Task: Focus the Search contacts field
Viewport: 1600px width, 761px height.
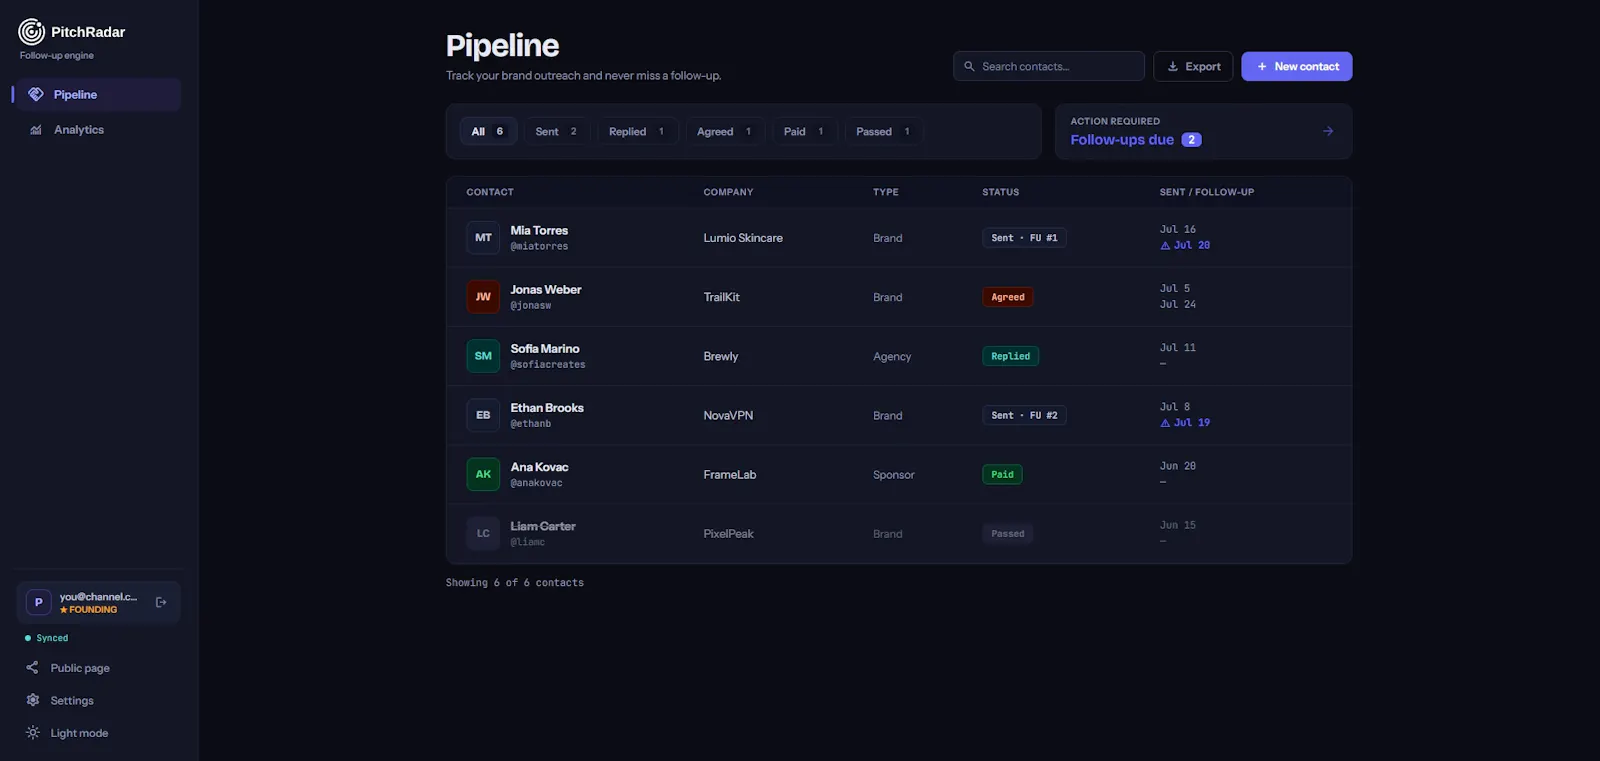Action: [x=1049, y=66]
